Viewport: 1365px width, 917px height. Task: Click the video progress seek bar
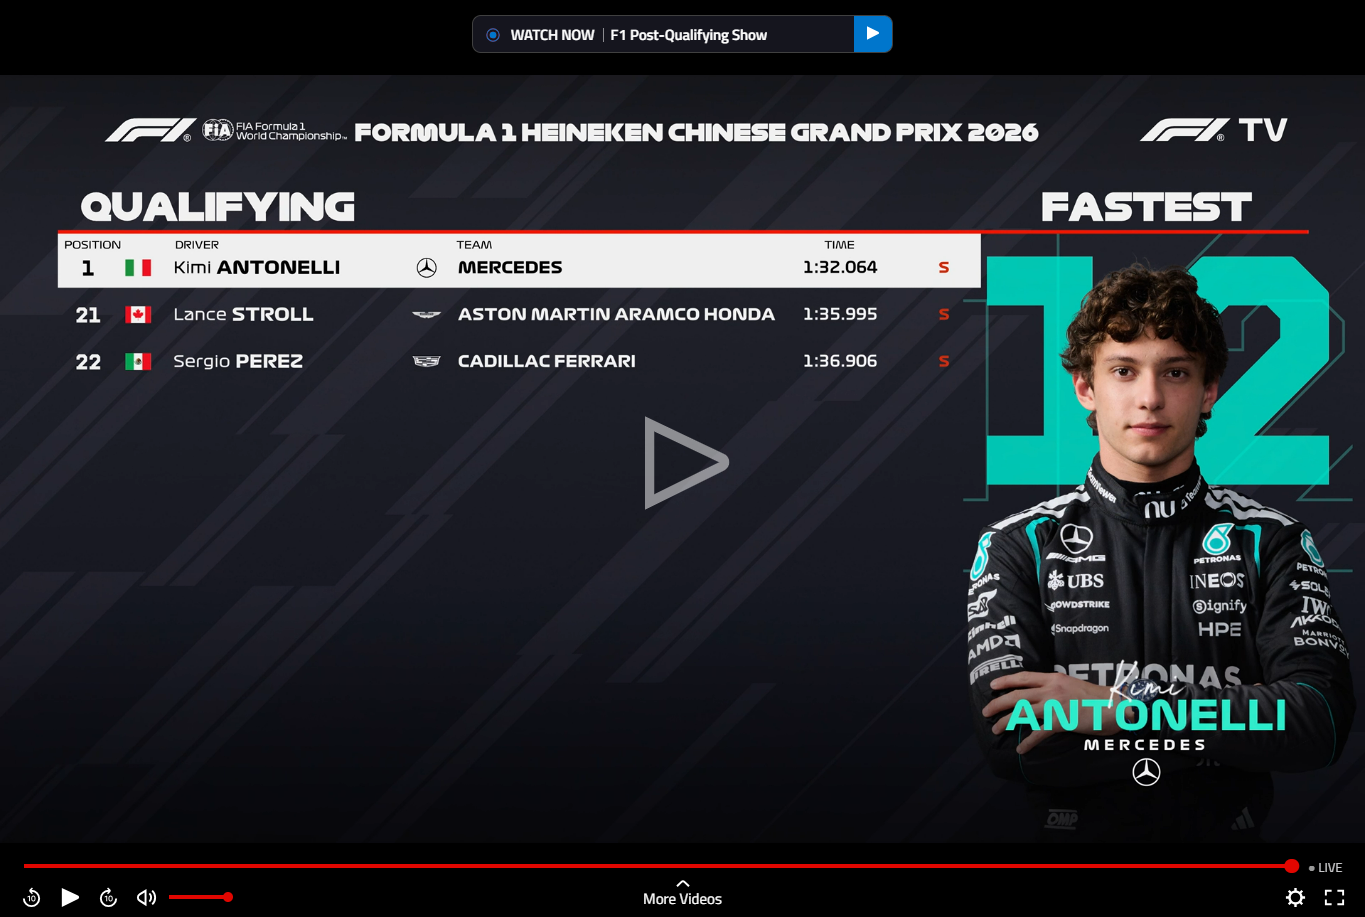pyautogui.click(x=658, y=866)
